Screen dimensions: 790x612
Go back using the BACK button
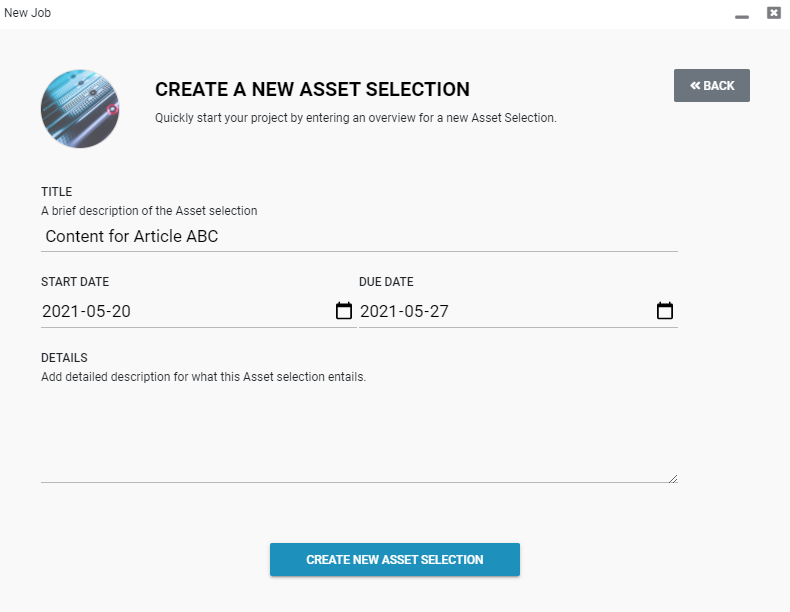711,86
